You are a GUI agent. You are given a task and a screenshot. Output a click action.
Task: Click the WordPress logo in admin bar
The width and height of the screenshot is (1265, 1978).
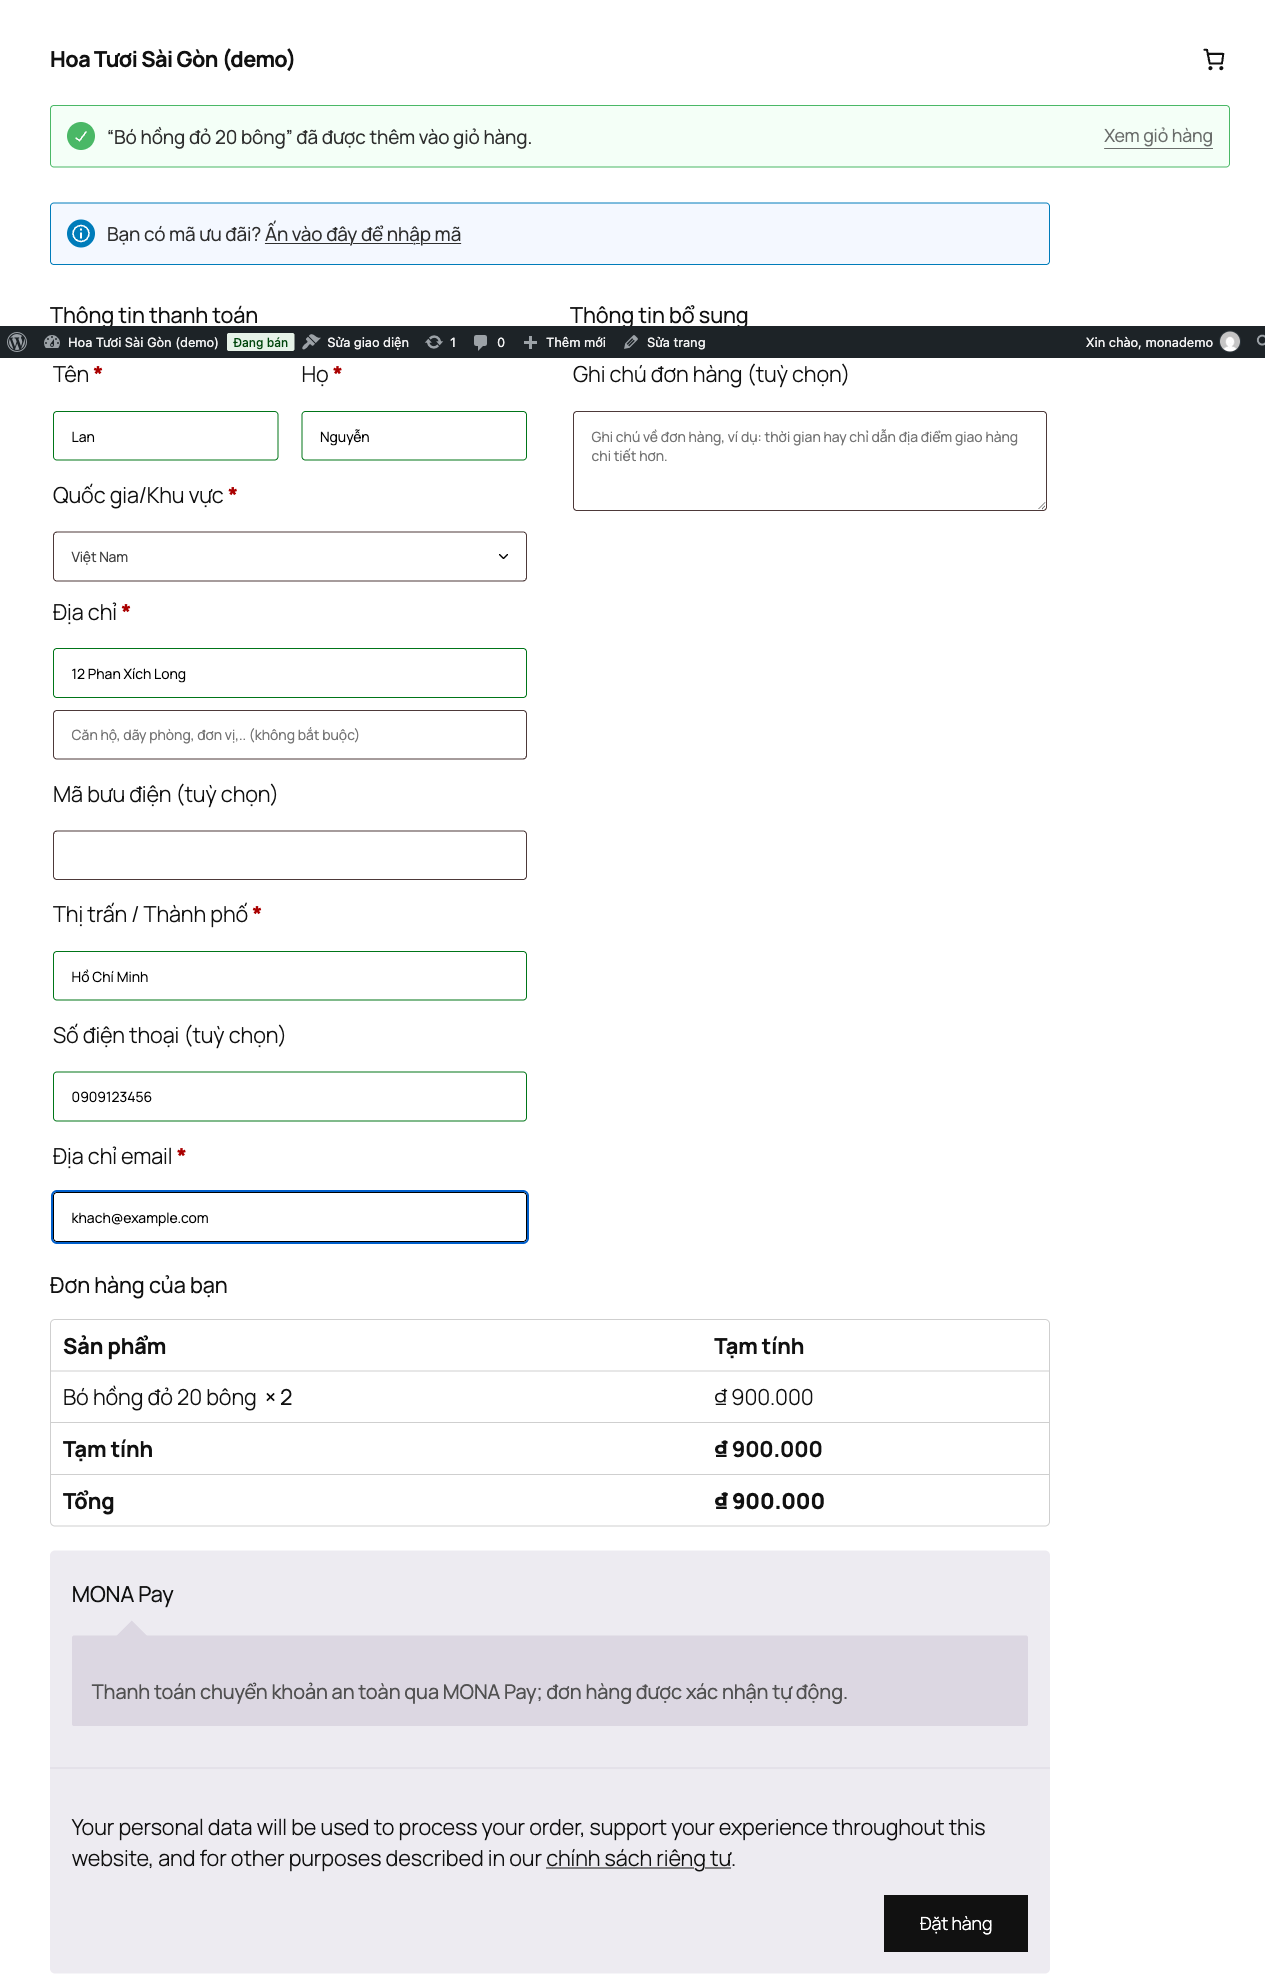17,342
